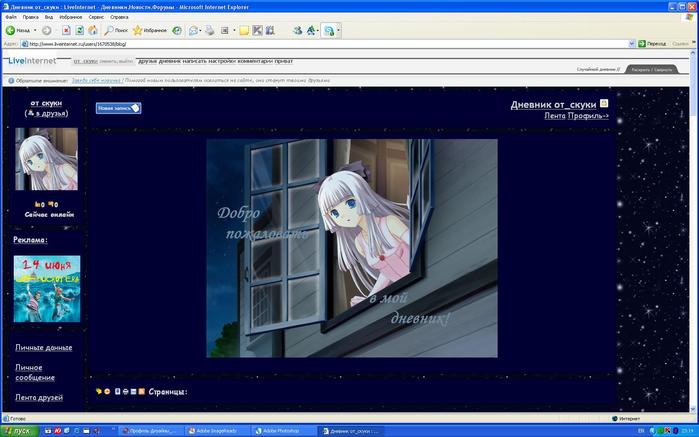Viewport: 699px width, 437px height.
Task: Switch to Adobe ImageReady taskbar button
Action: tap(217, 431)
